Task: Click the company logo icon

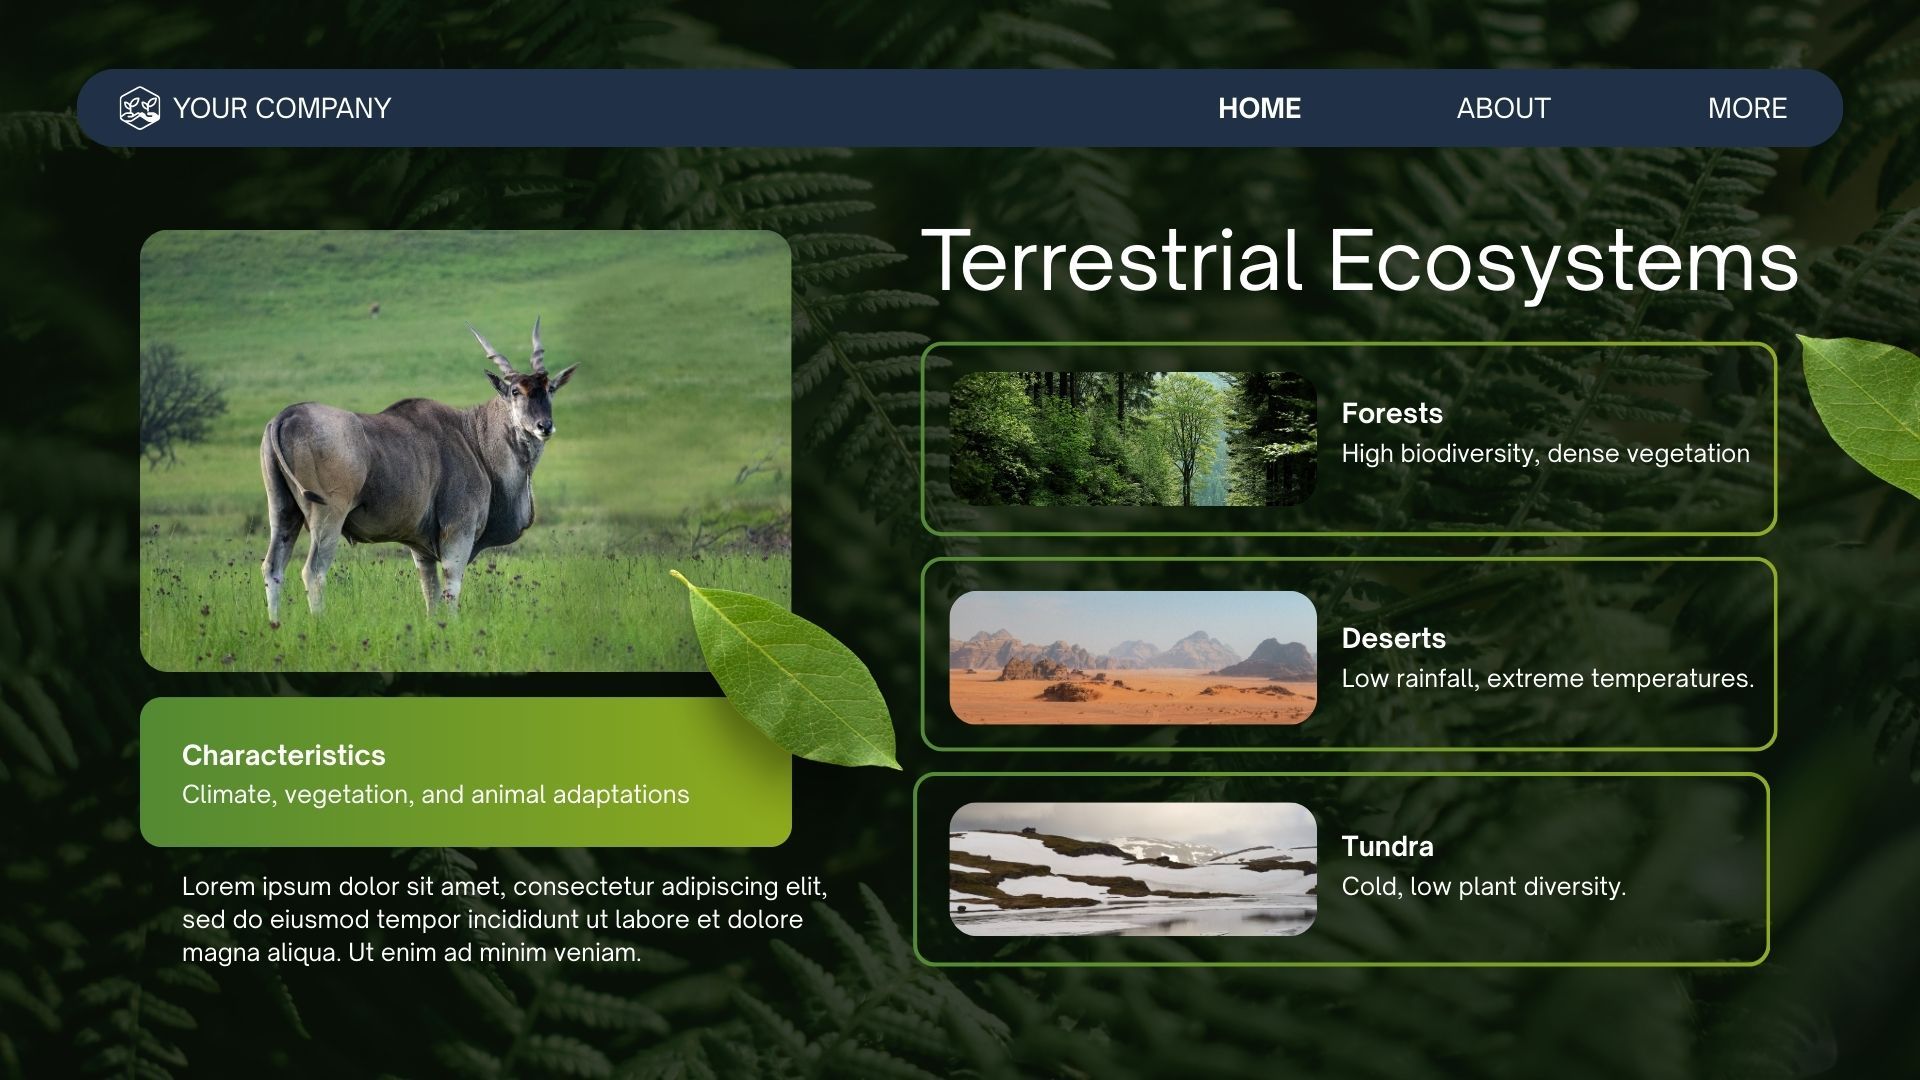Action: pos(139,108)
